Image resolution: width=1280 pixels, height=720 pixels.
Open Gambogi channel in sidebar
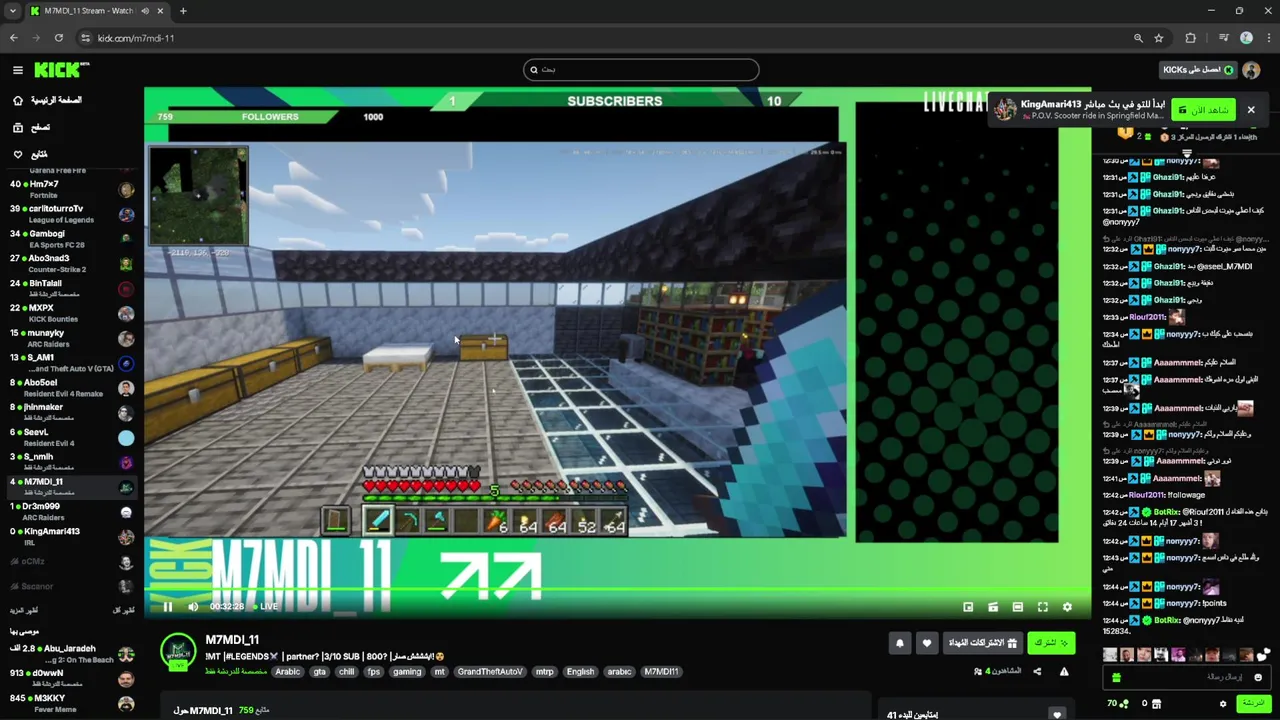tap(70, 239)
